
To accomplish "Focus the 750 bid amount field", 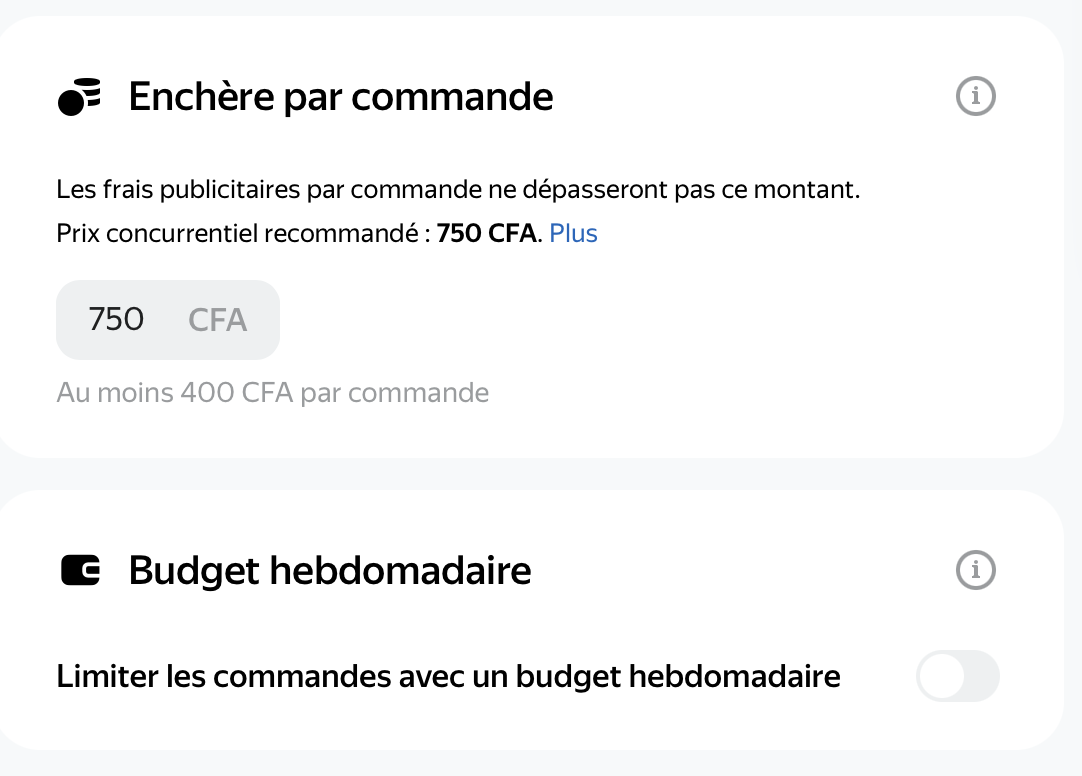I will 168,320.
